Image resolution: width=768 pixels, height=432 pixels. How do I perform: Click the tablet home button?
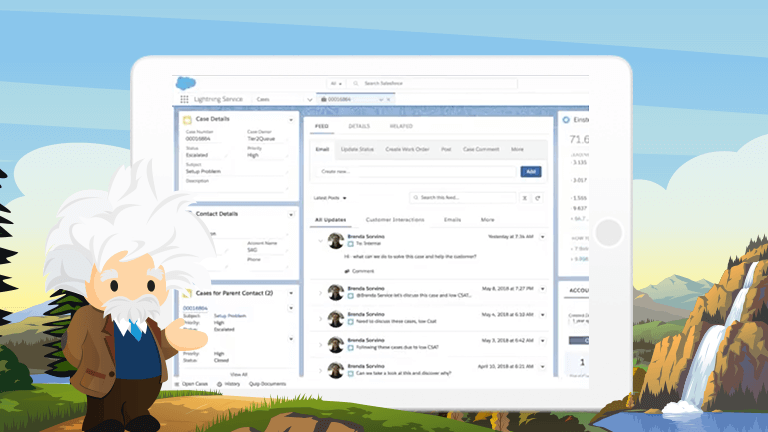pos(609,232)
